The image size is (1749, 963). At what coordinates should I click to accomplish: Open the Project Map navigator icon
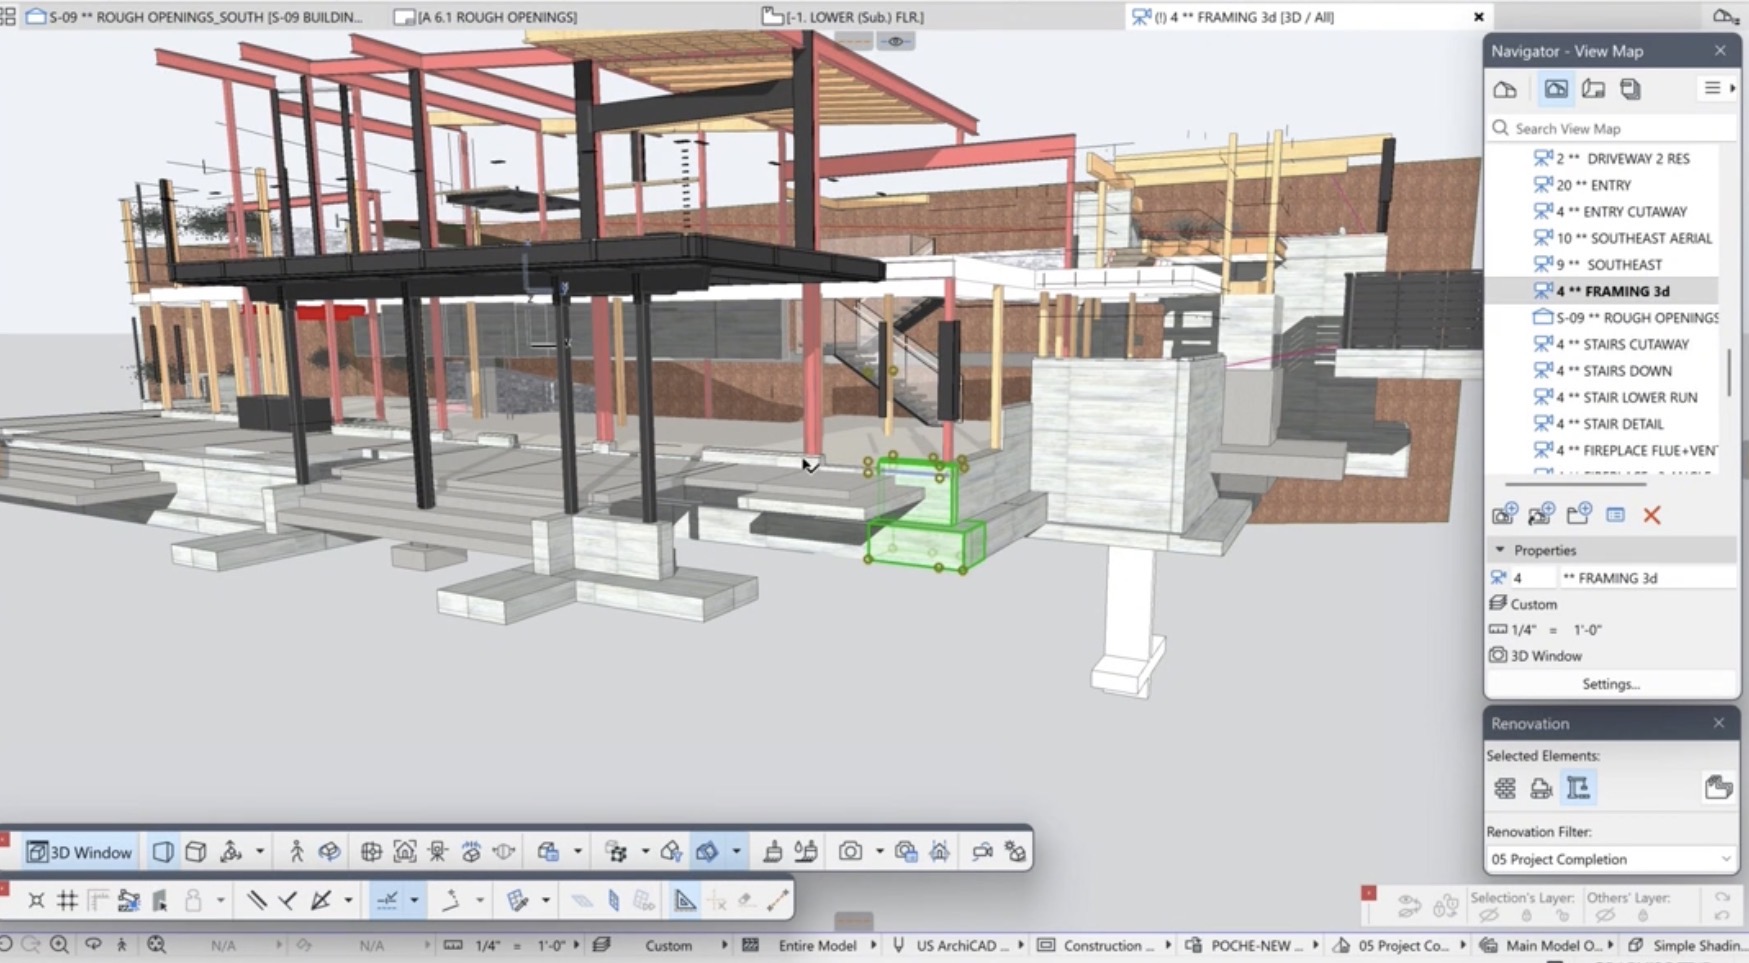click(x=1505, y=89)
